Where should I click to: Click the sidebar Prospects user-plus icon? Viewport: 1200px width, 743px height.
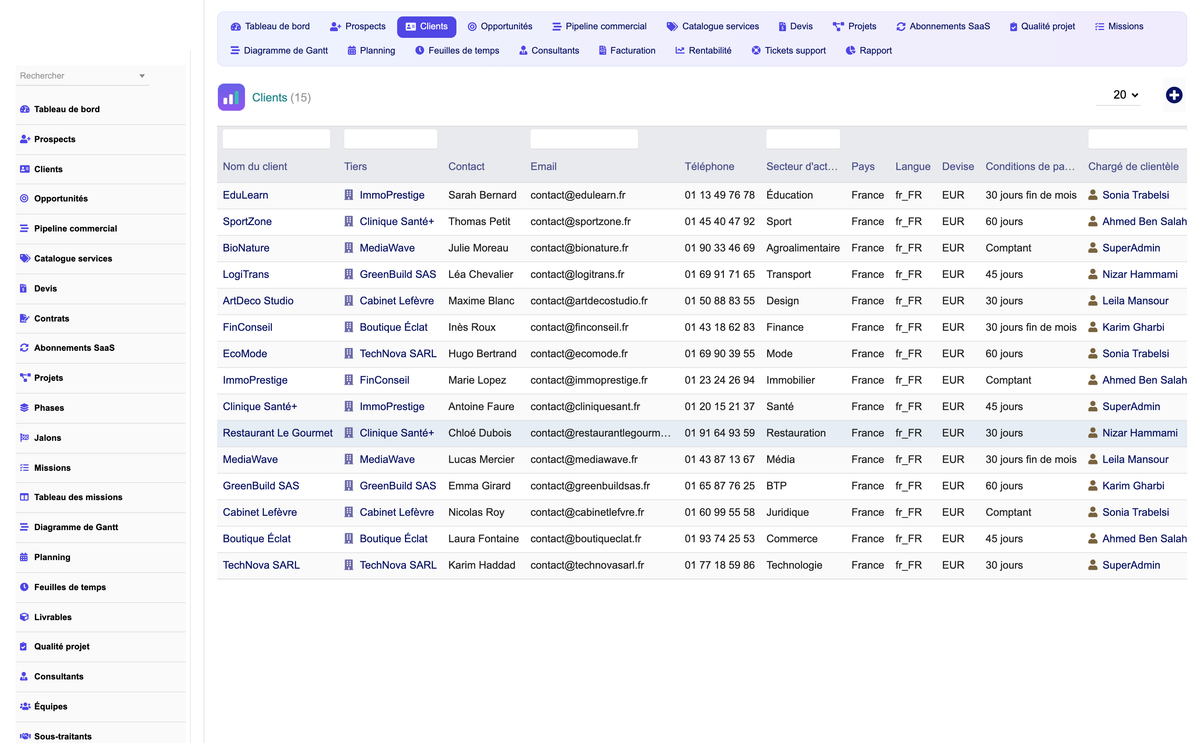point(25,139)
